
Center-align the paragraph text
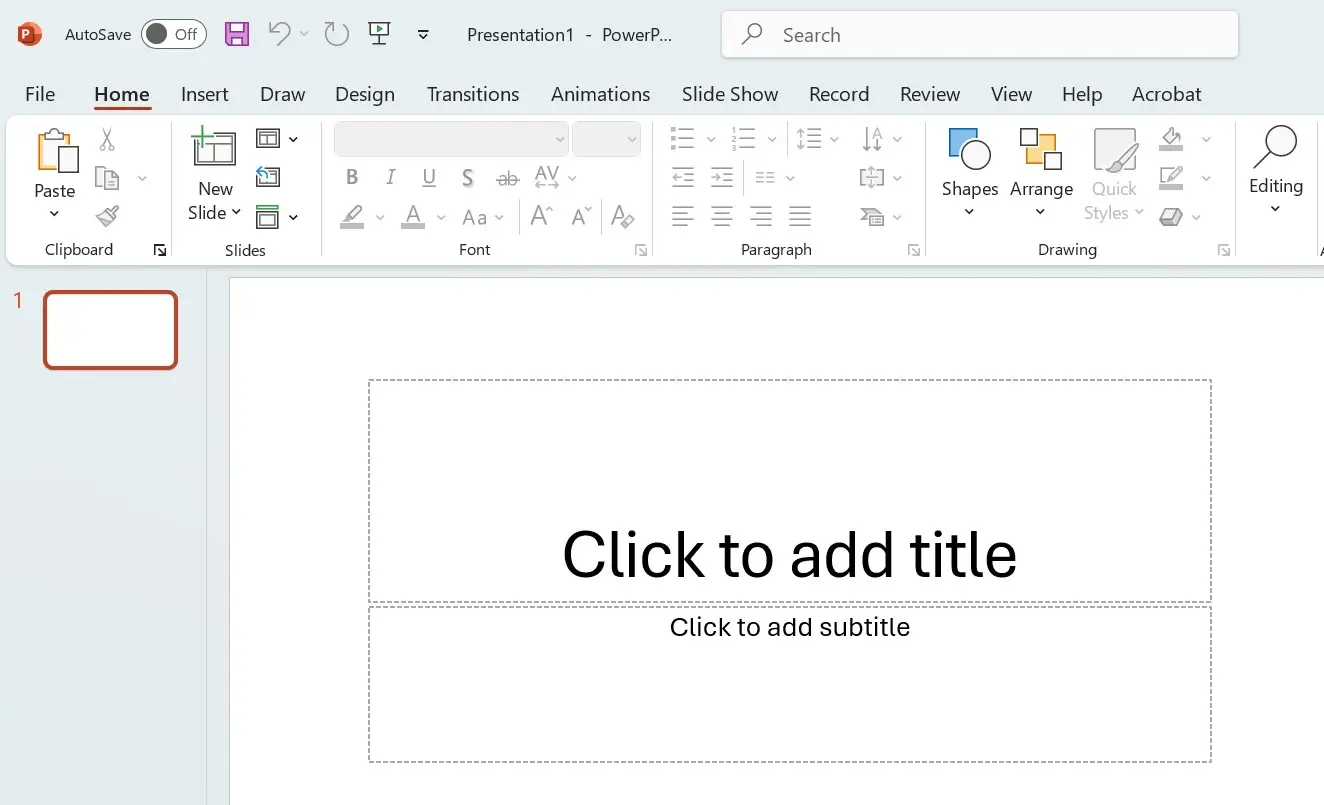722,216
